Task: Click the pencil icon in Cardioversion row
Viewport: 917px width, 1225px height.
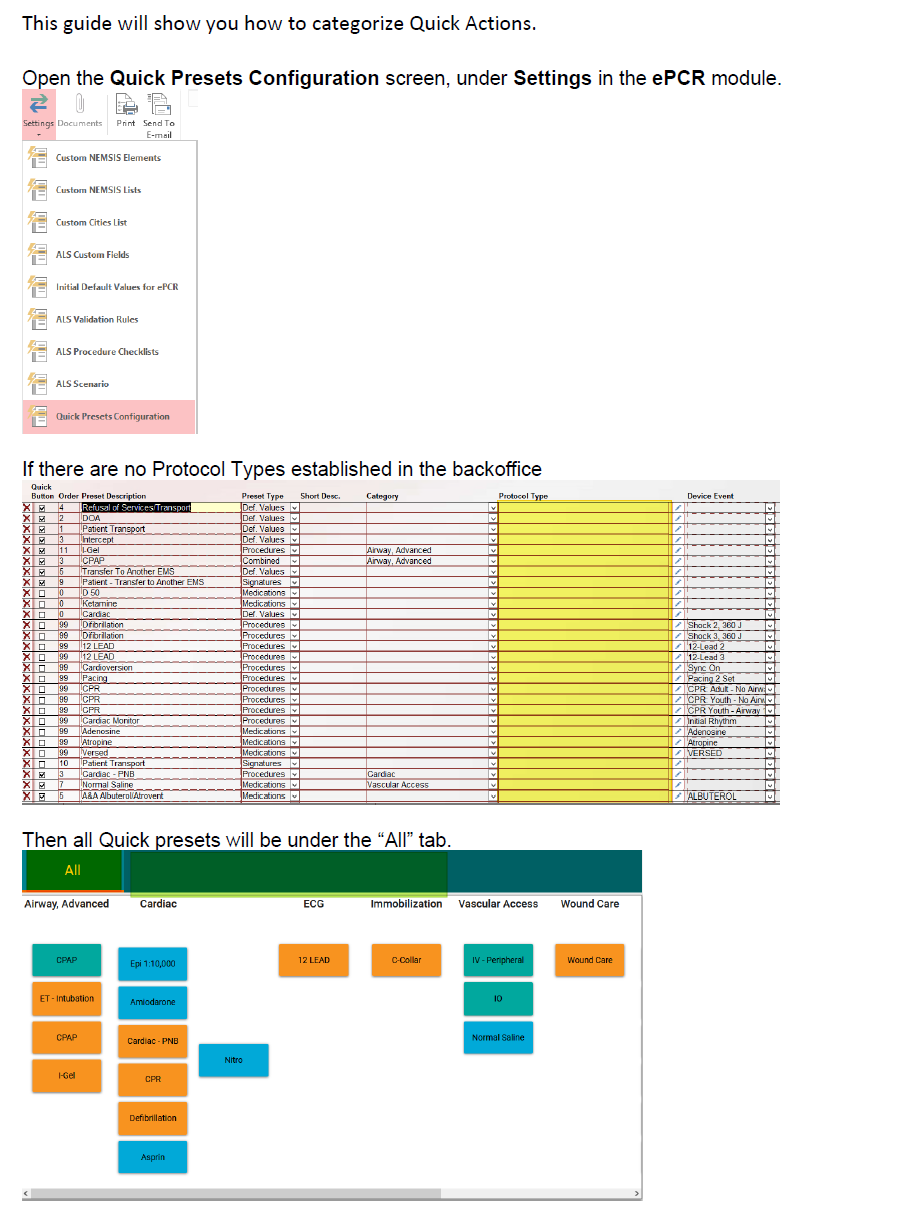Action: coord(679,667)
